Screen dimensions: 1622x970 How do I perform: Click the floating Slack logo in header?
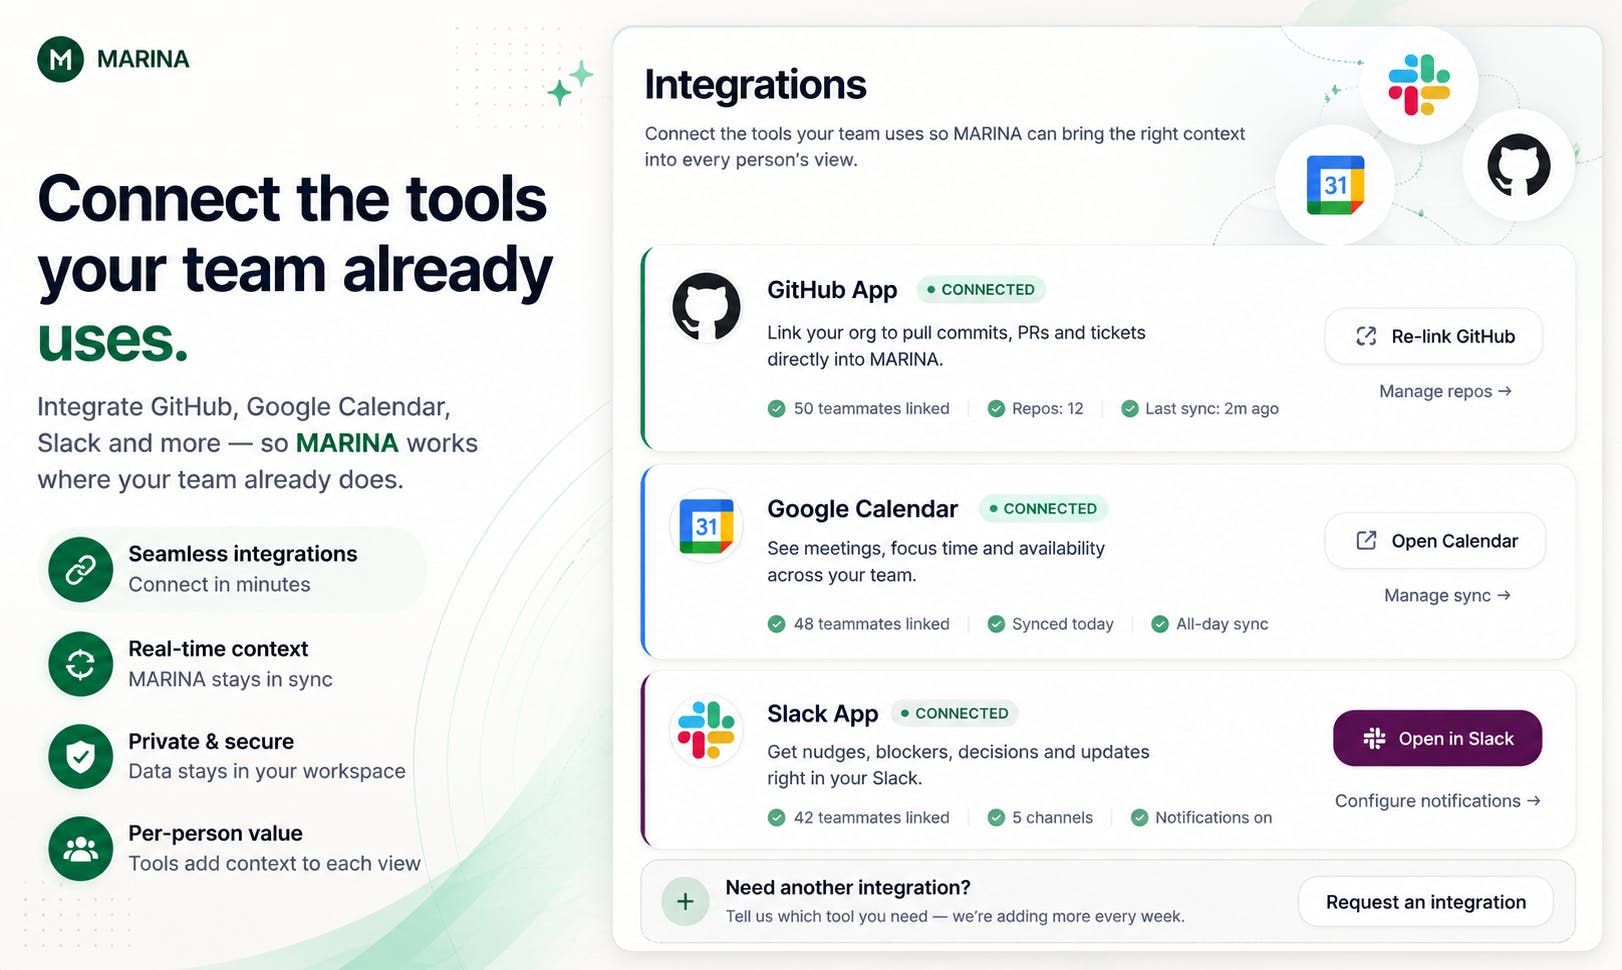1419,85
